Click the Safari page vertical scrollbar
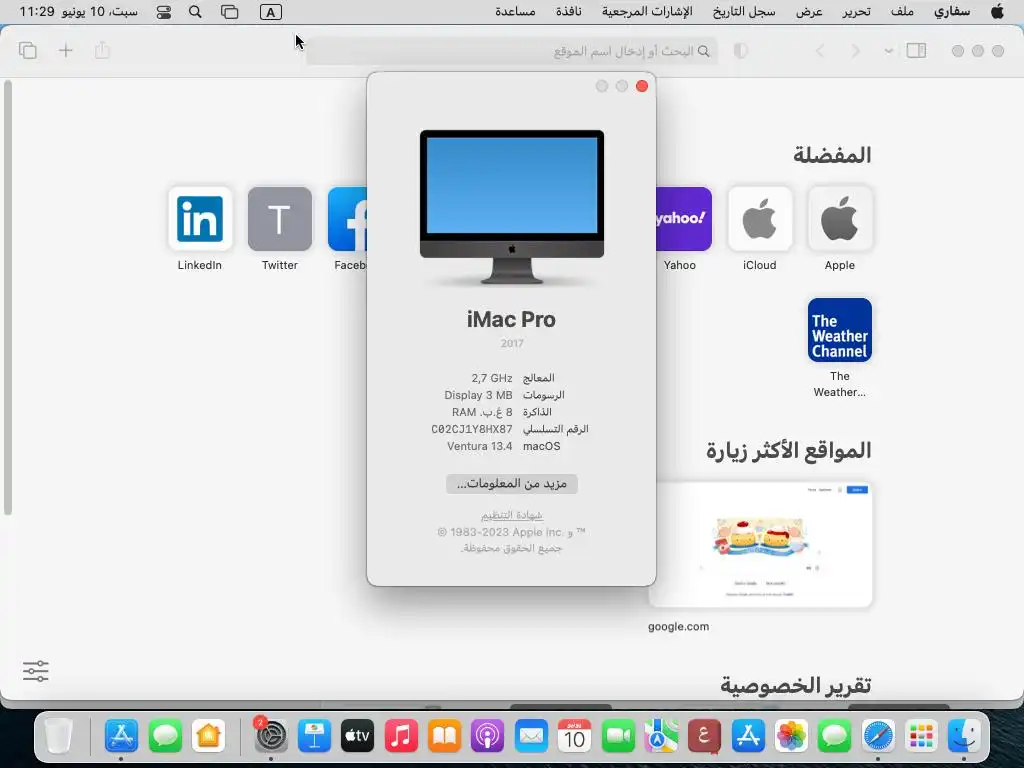The width and height of the screenshot is (1024, 768). point(7,297)
